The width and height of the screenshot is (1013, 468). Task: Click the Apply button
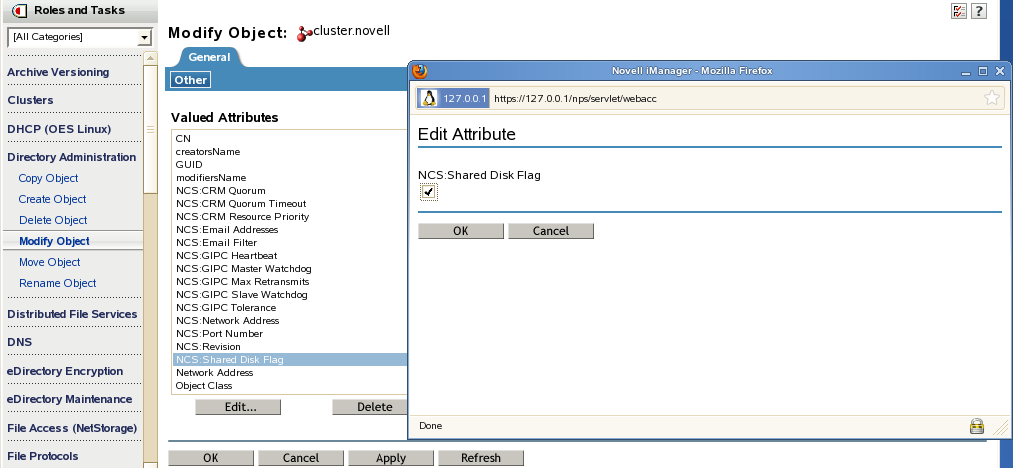click(391, 458)
